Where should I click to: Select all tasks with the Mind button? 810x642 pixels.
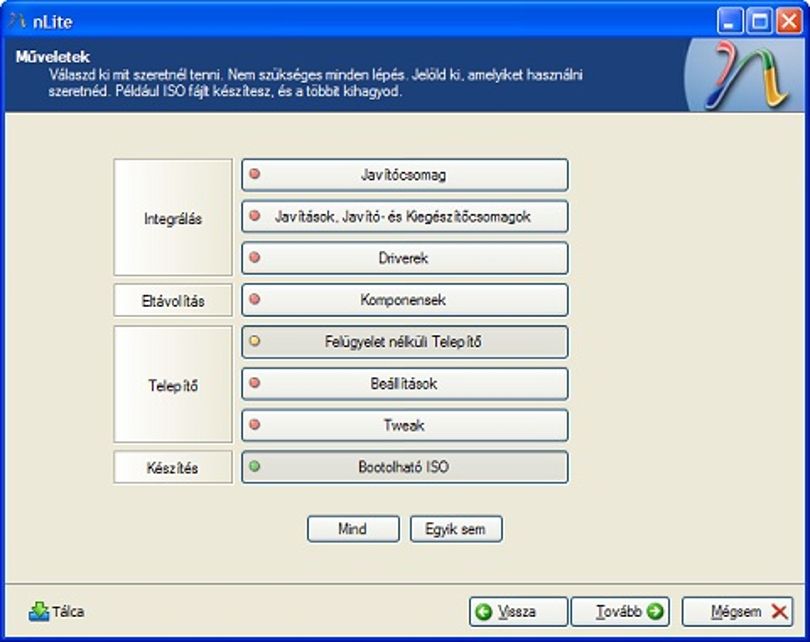[x=353, y=529]
